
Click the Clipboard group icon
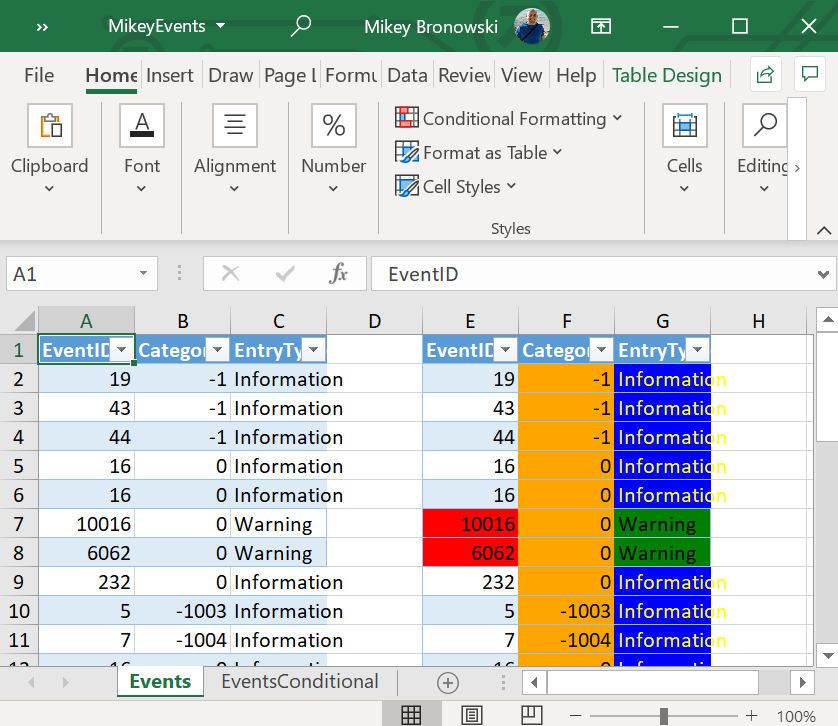(x=50, y=125)
